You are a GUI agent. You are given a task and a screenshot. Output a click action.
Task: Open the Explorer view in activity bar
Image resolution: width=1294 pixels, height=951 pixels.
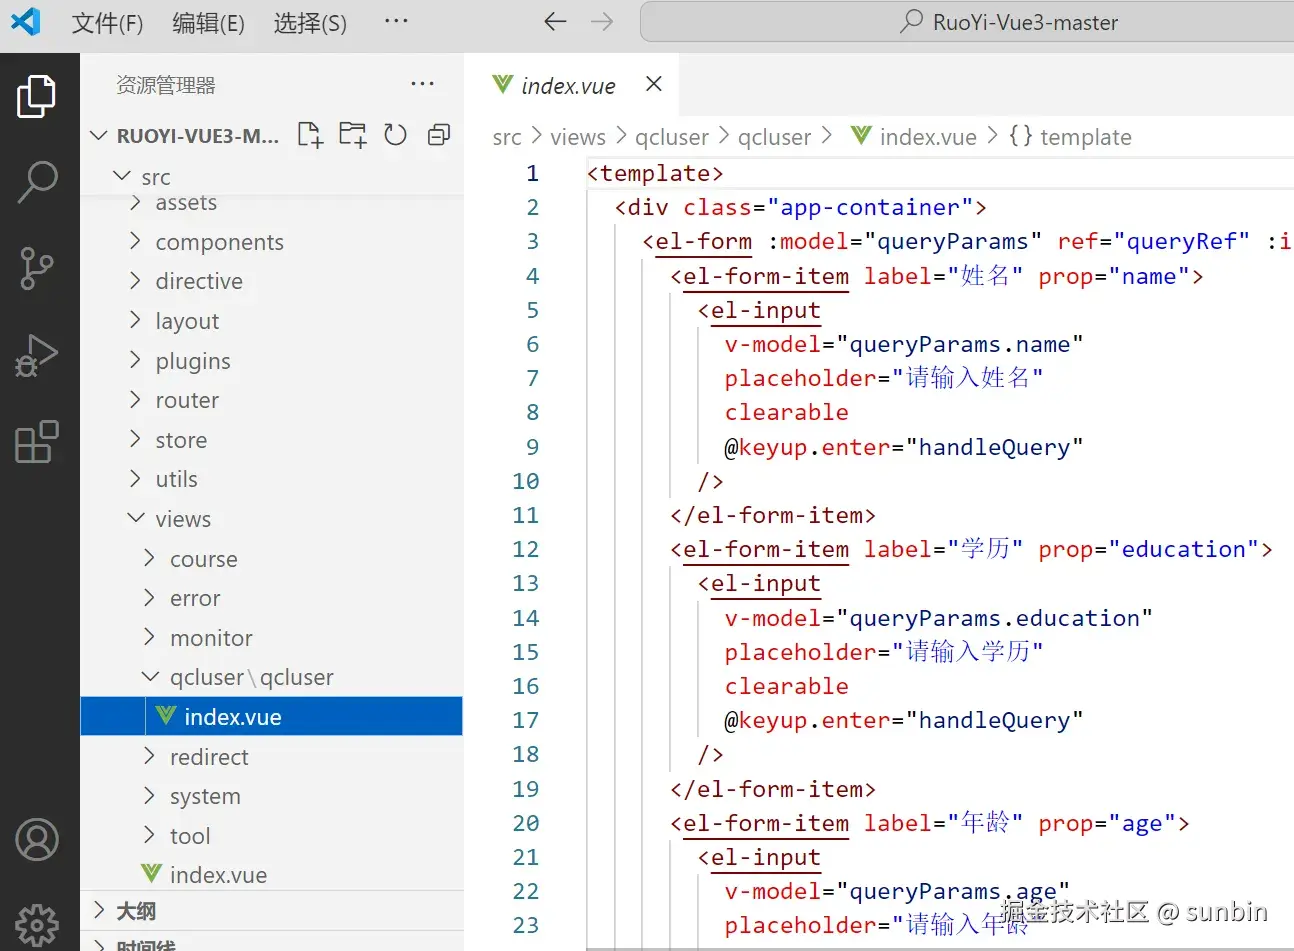[x=37, y=97]
